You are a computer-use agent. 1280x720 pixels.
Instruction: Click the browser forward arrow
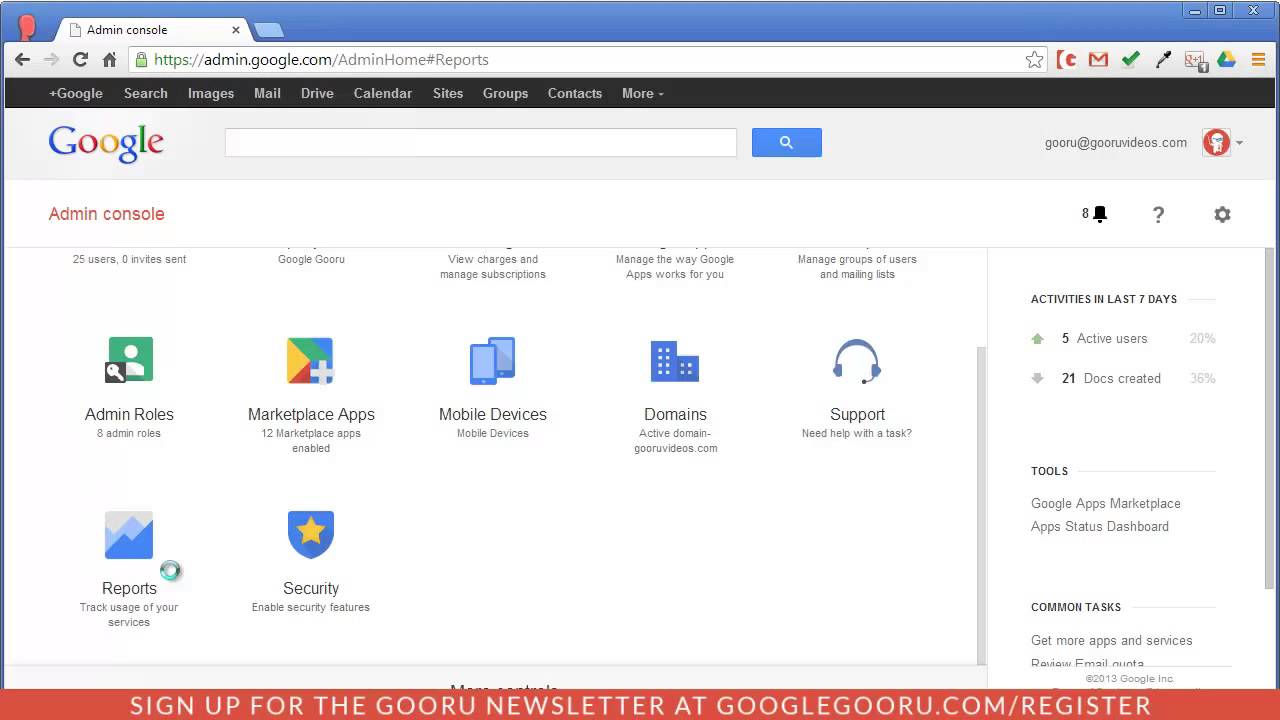(51, 60)
